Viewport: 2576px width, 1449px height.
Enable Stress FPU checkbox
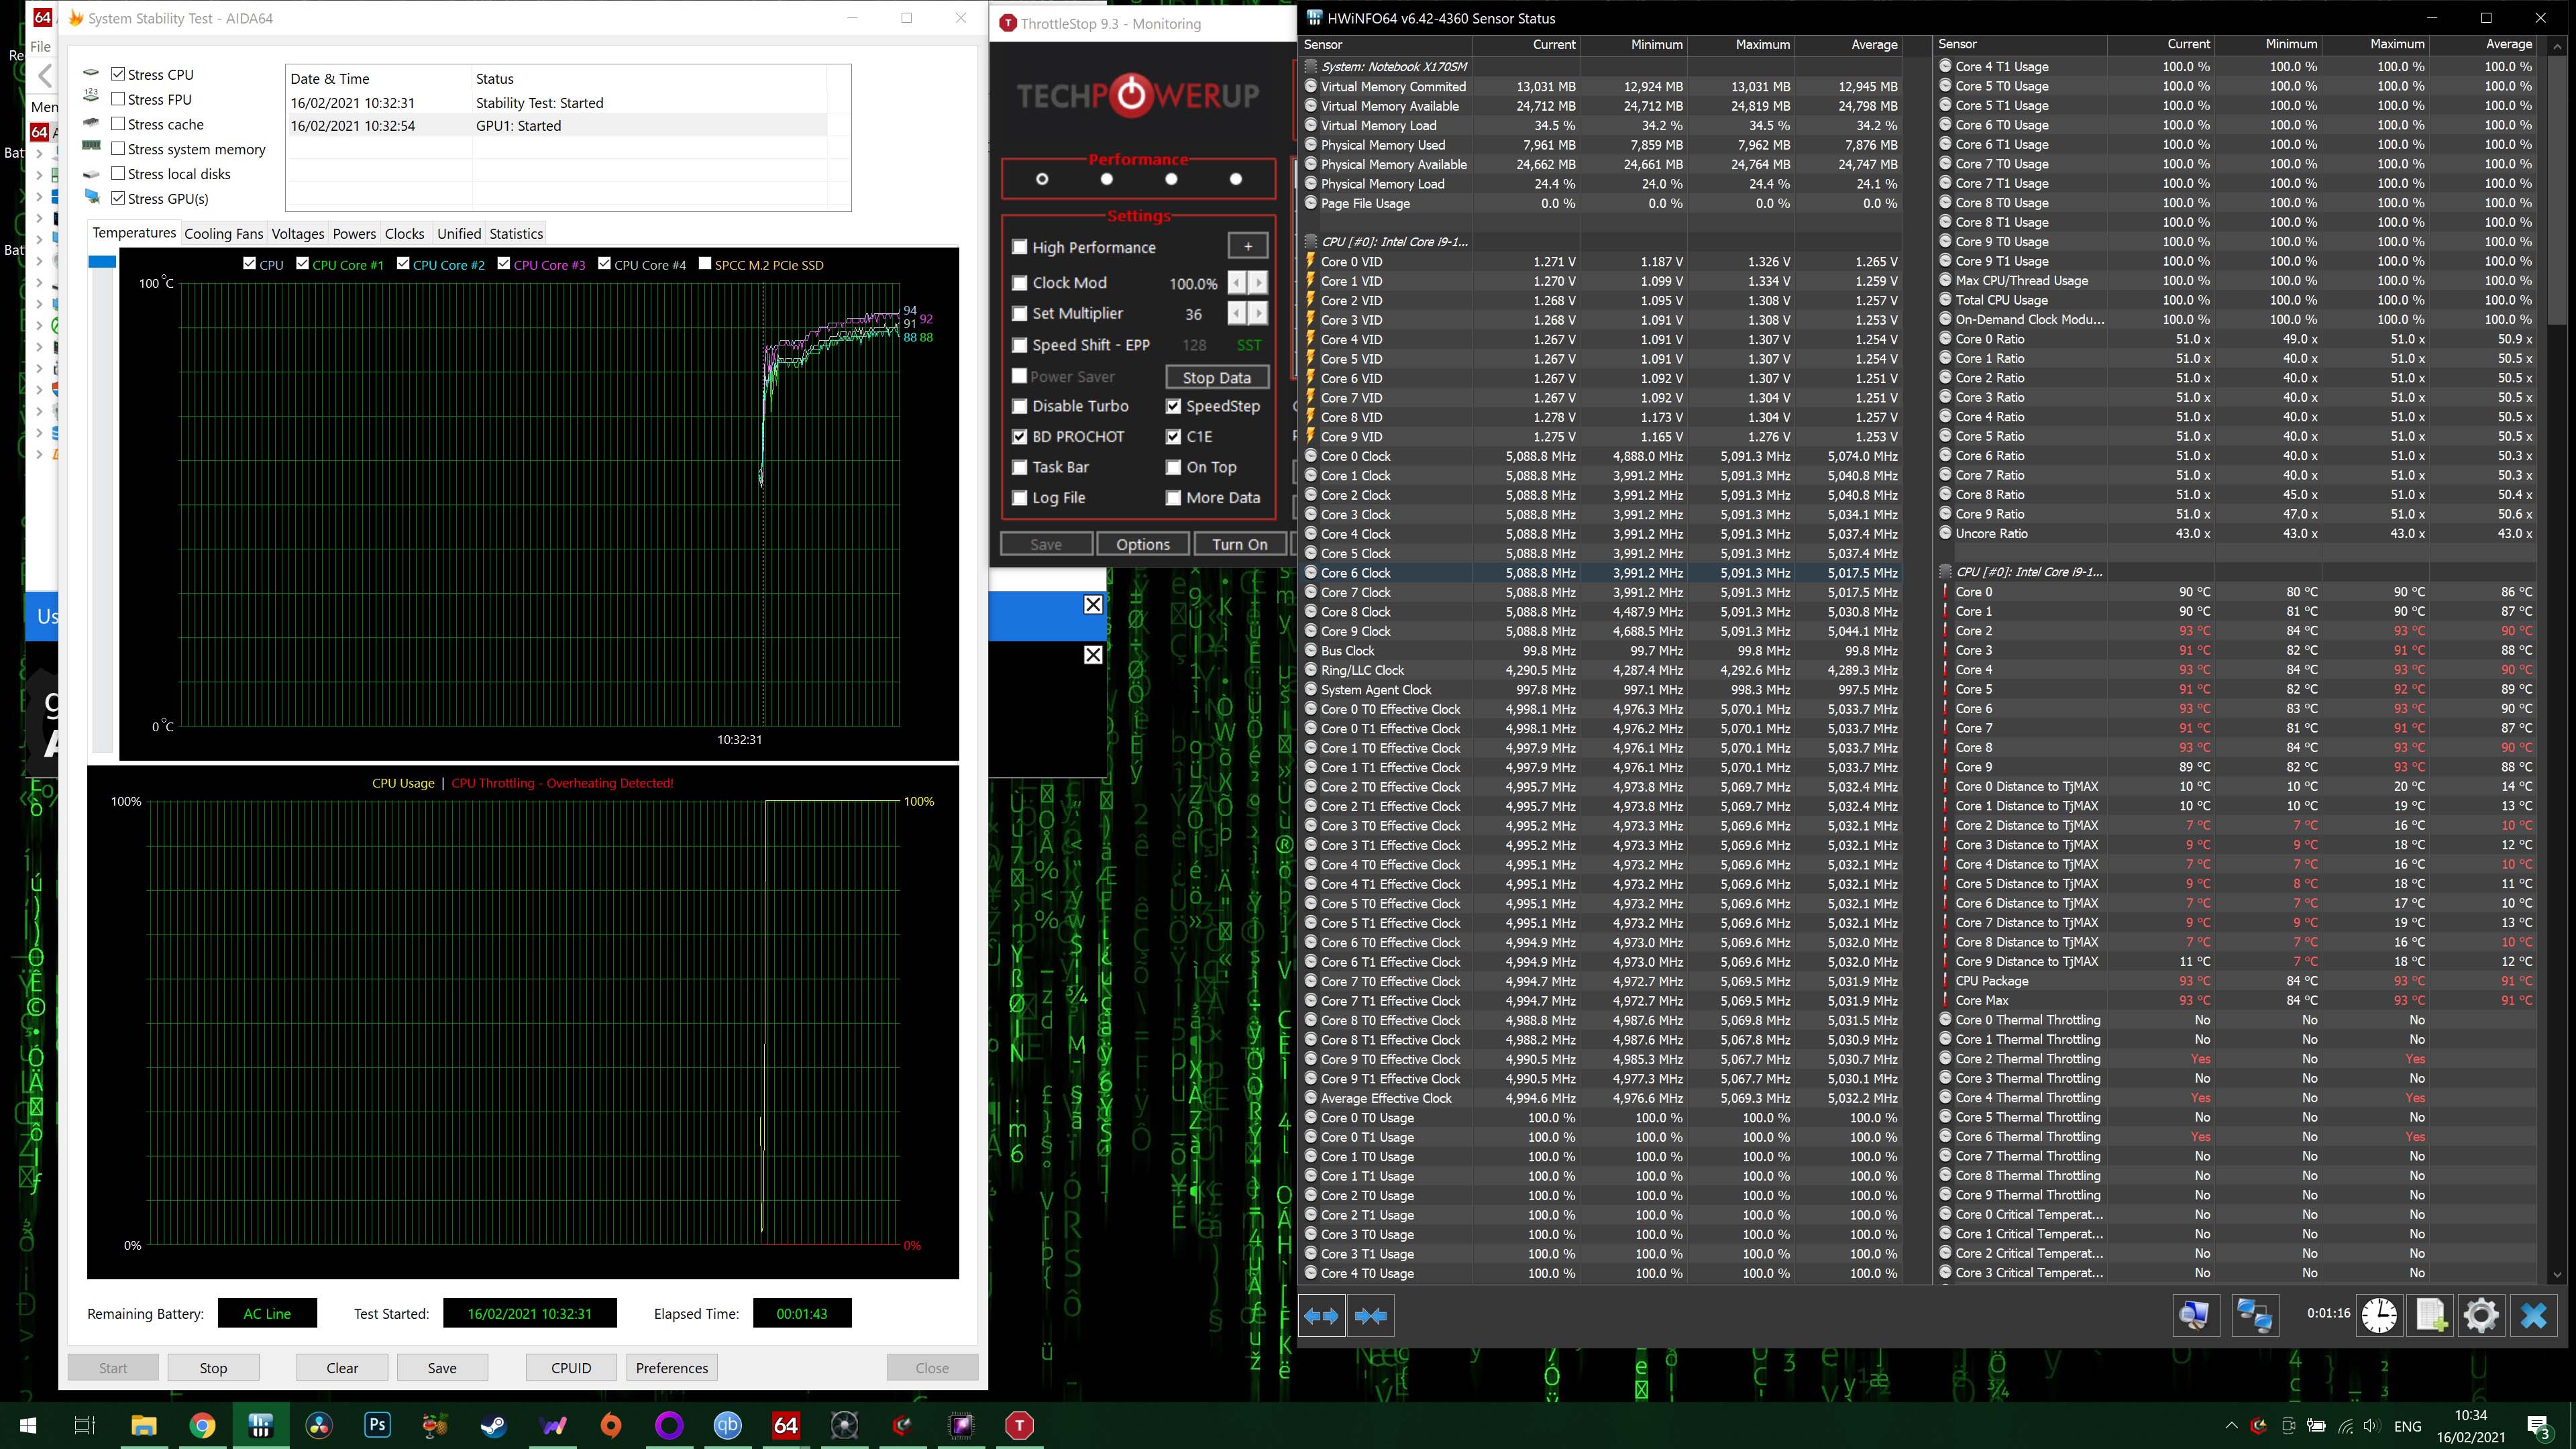click(118, 99)
